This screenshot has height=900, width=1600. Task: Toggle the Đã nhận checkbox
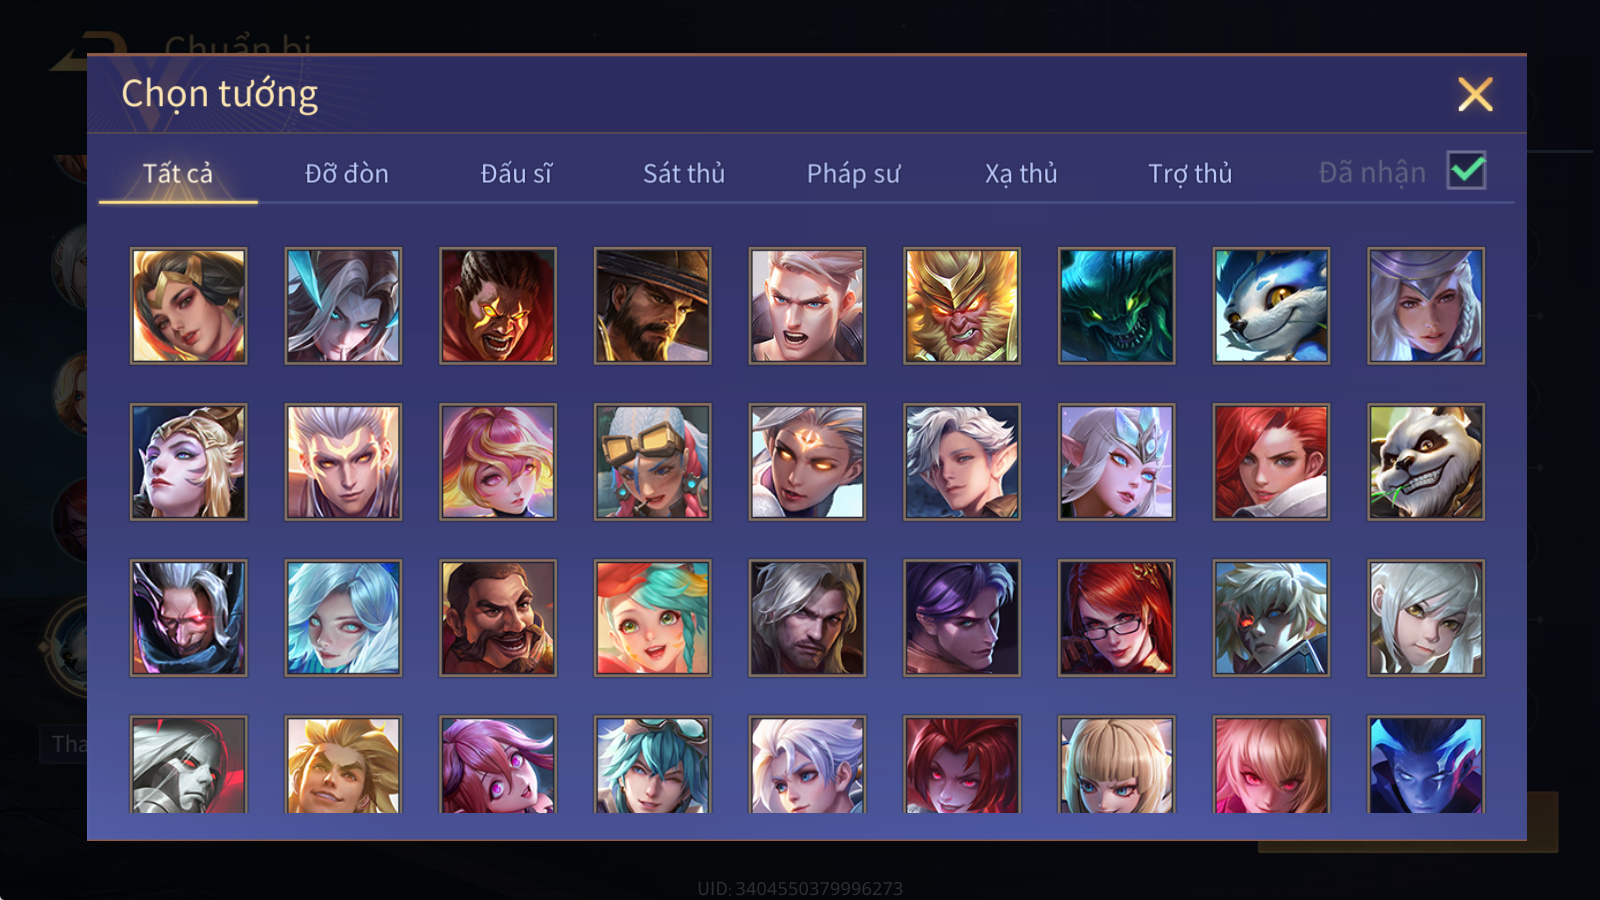pyautogui.click(x=1466, y=171)
